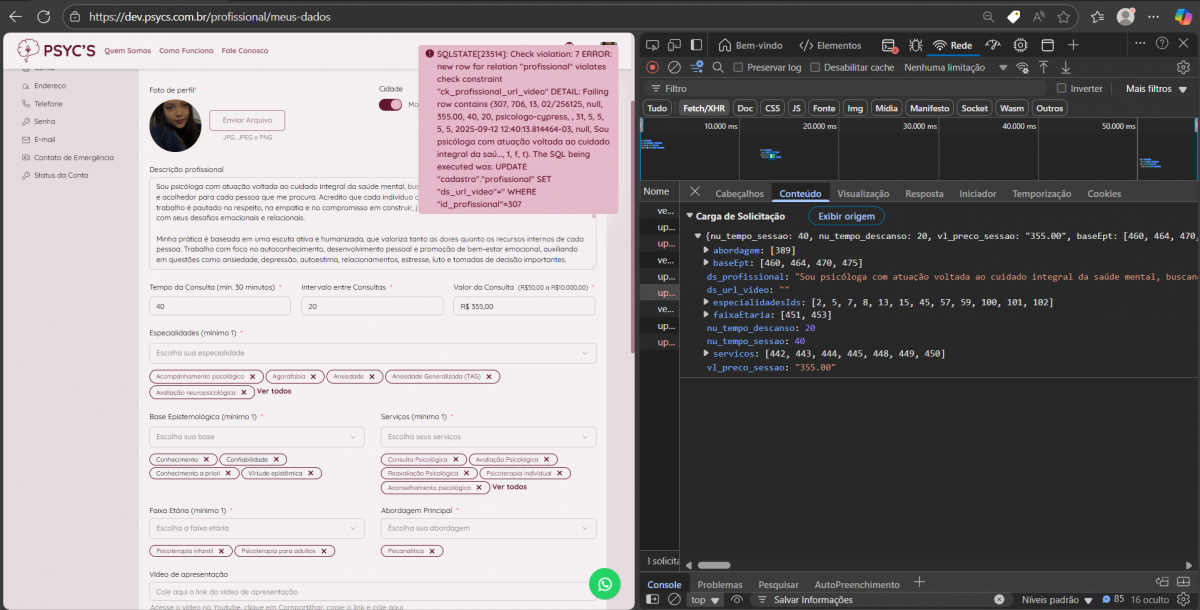The height and width of the screenshot is (610, 1200).
Task: Open the Cabeçalhos tab
Action: 739,193
